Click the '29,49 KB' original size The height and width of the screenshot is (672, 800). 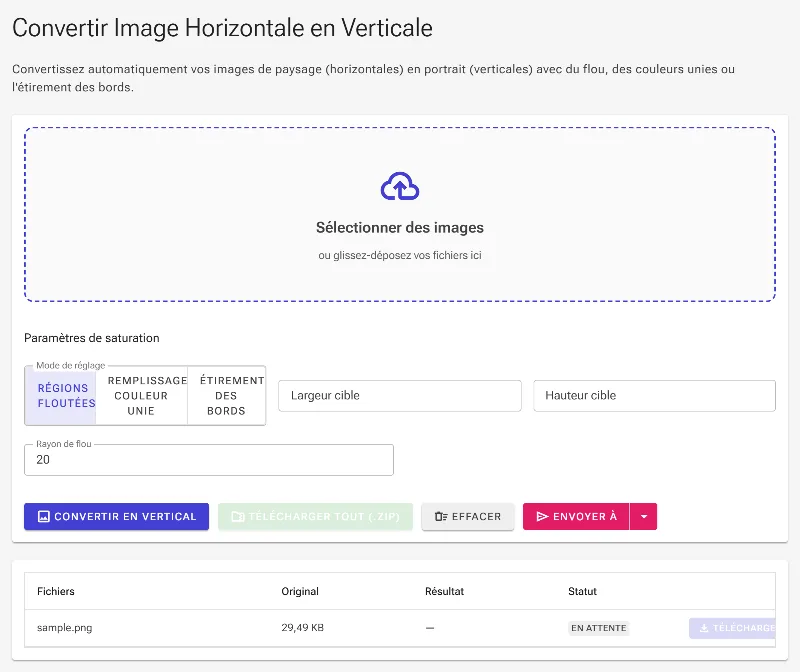(x=303, y=628)
